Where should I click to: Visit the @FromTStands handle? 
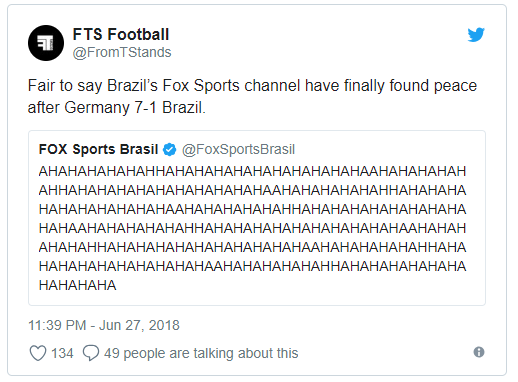click(122, 52)
